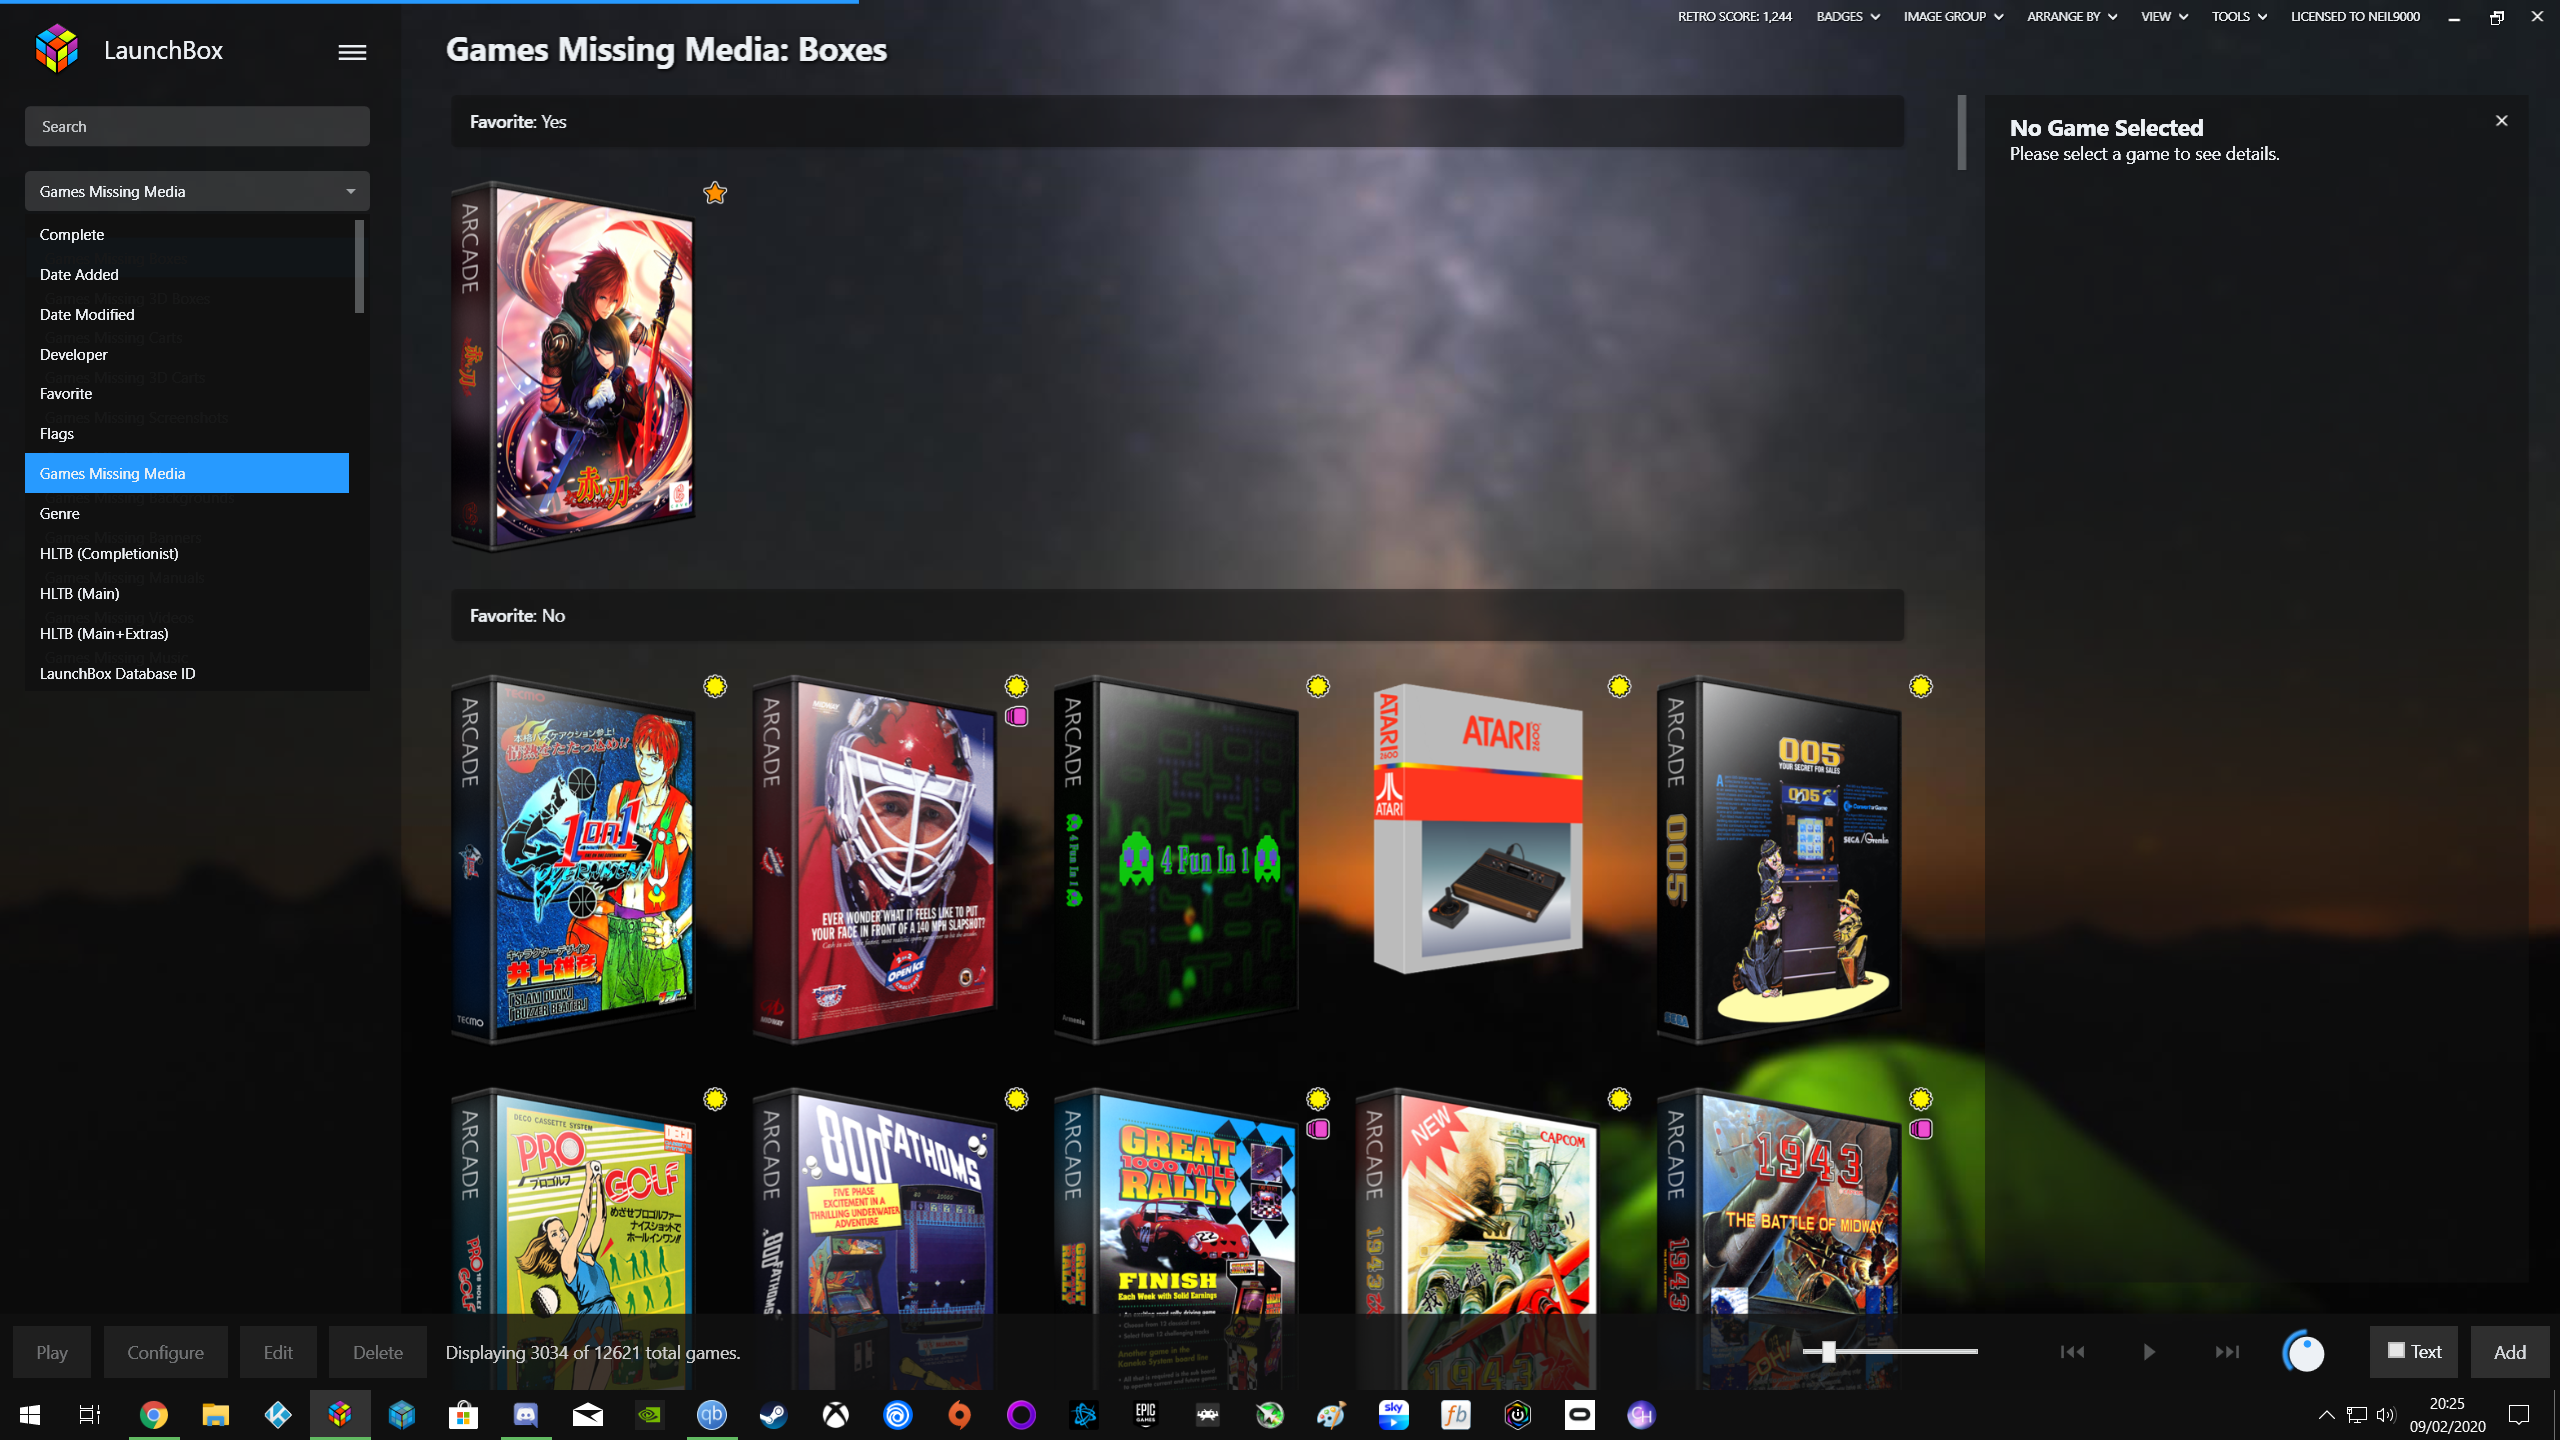Open Uplay from the taskbar
Screen dimensions: 2560x1440
click(897, 1415)
